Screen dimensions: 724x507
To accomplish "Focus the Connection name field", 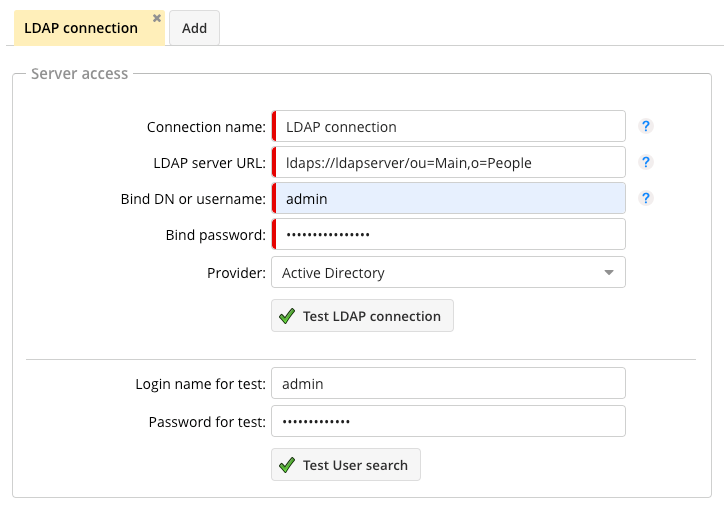I will (450, 127).
